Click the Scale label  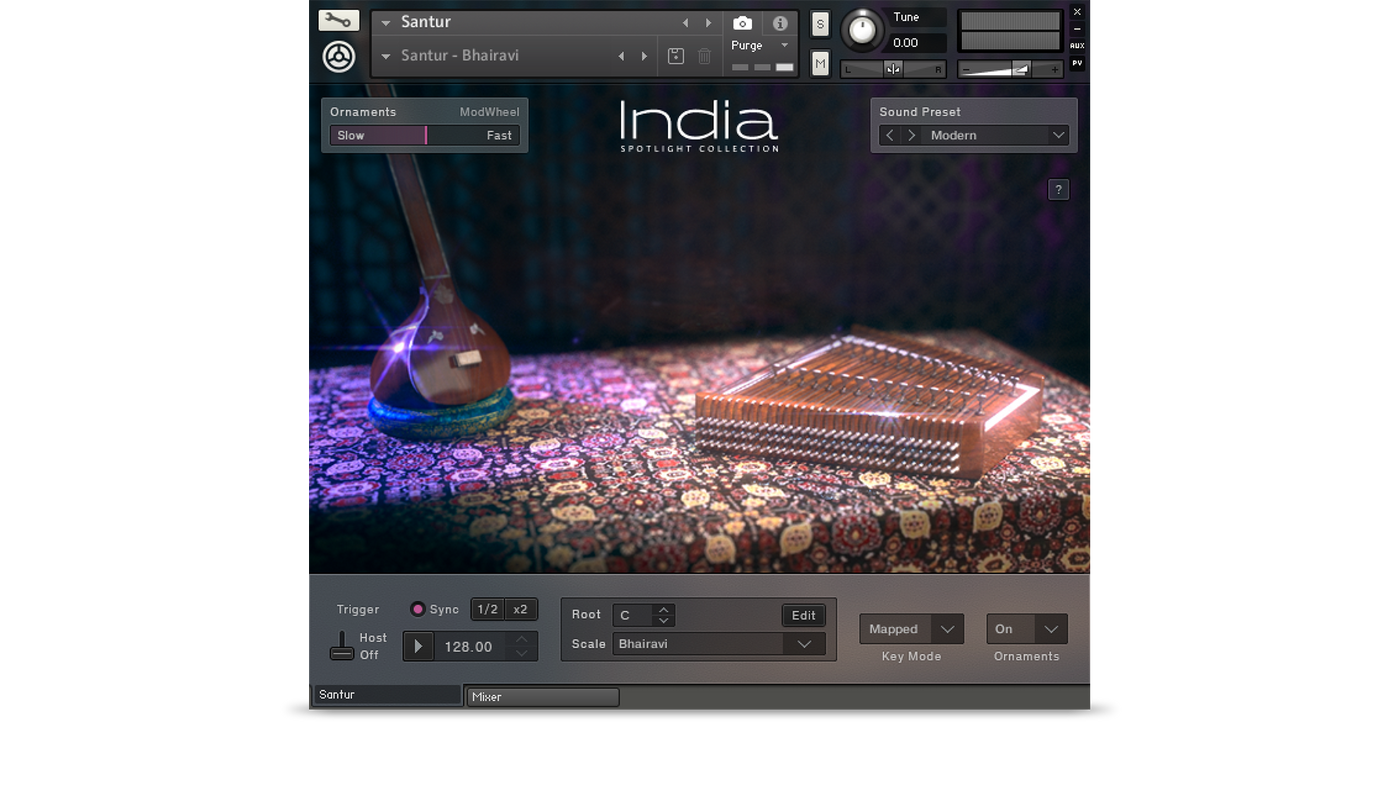click(x=589, y=644)
